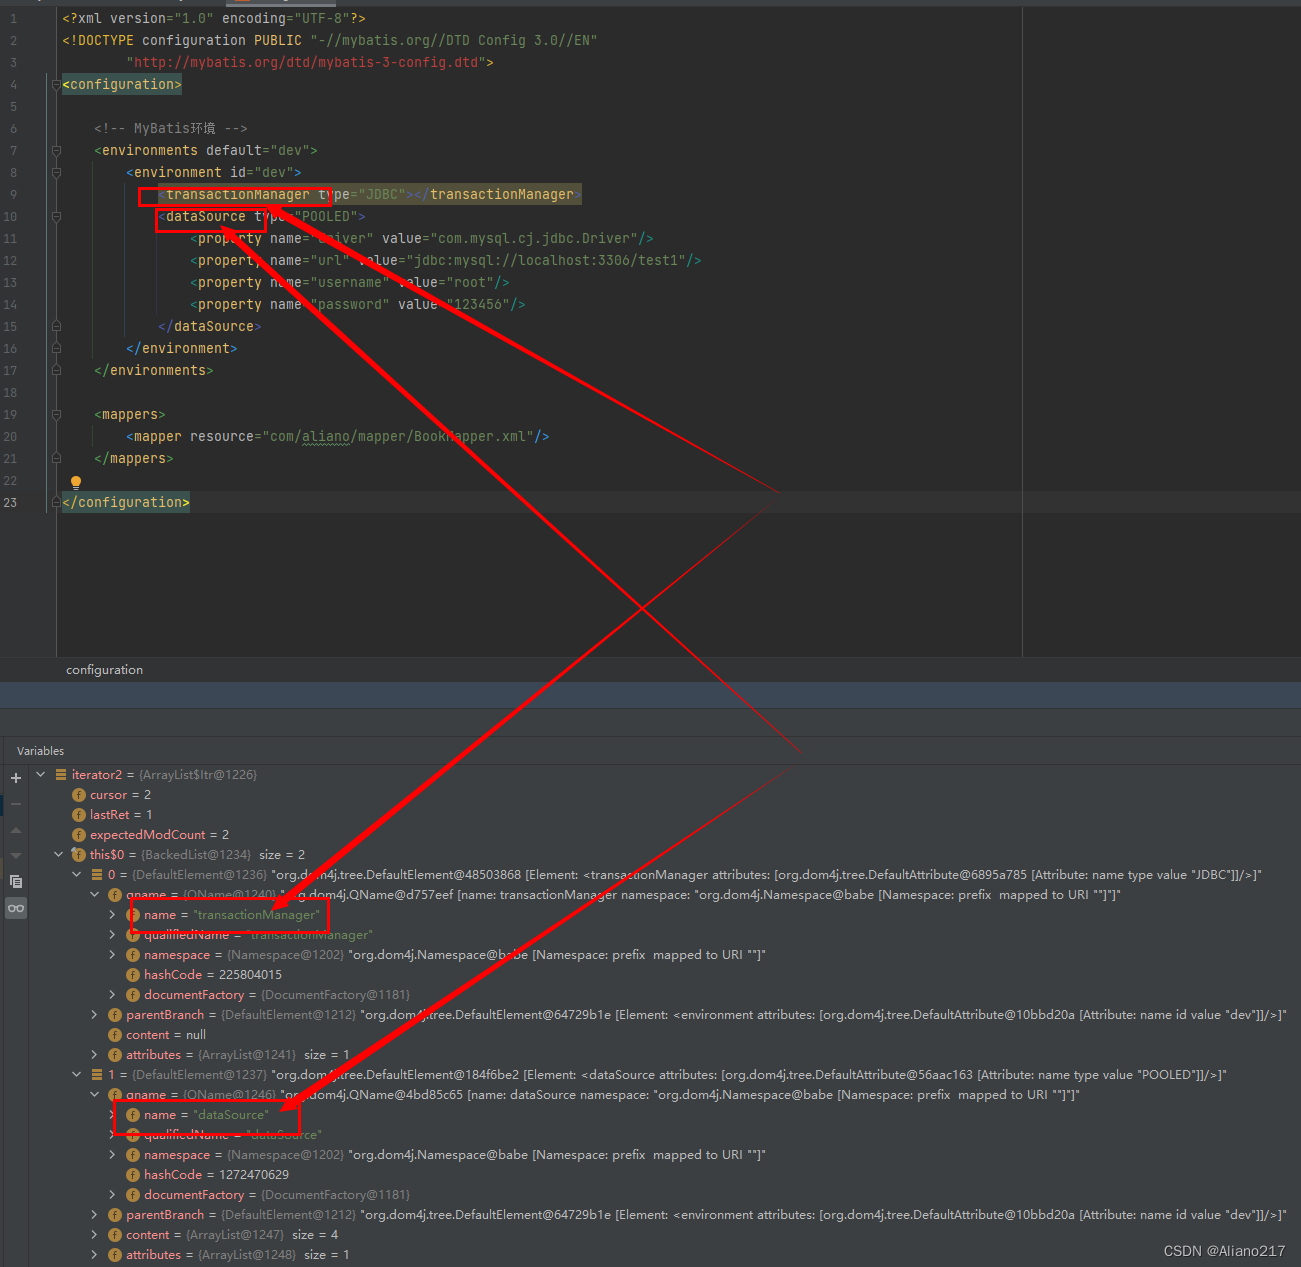1301x1267 pixels.
Task: Click the xml version declaration line
Action: tap(214, 18)
